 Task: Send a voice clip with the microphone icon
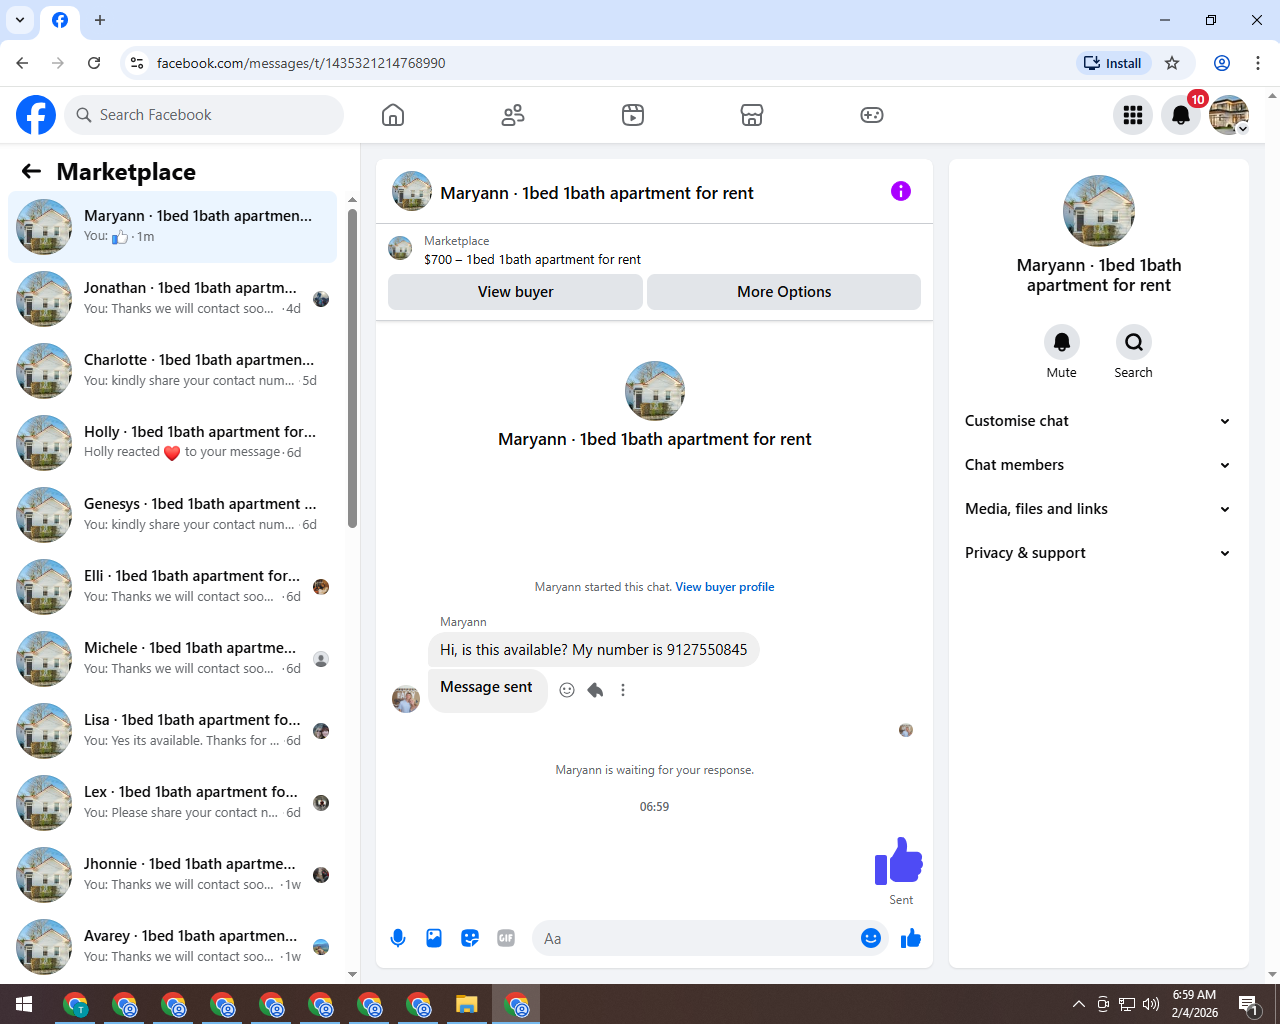[398, 938]
